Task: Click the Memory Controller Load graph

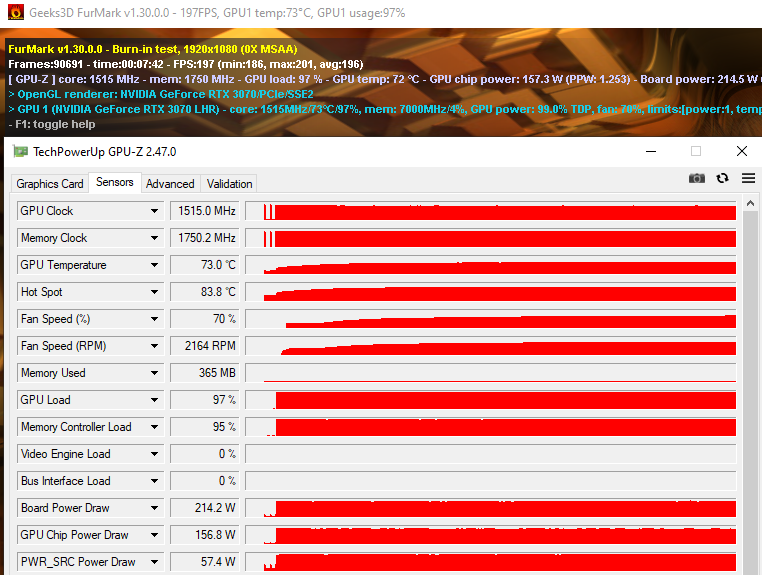Action: point(491,427)
